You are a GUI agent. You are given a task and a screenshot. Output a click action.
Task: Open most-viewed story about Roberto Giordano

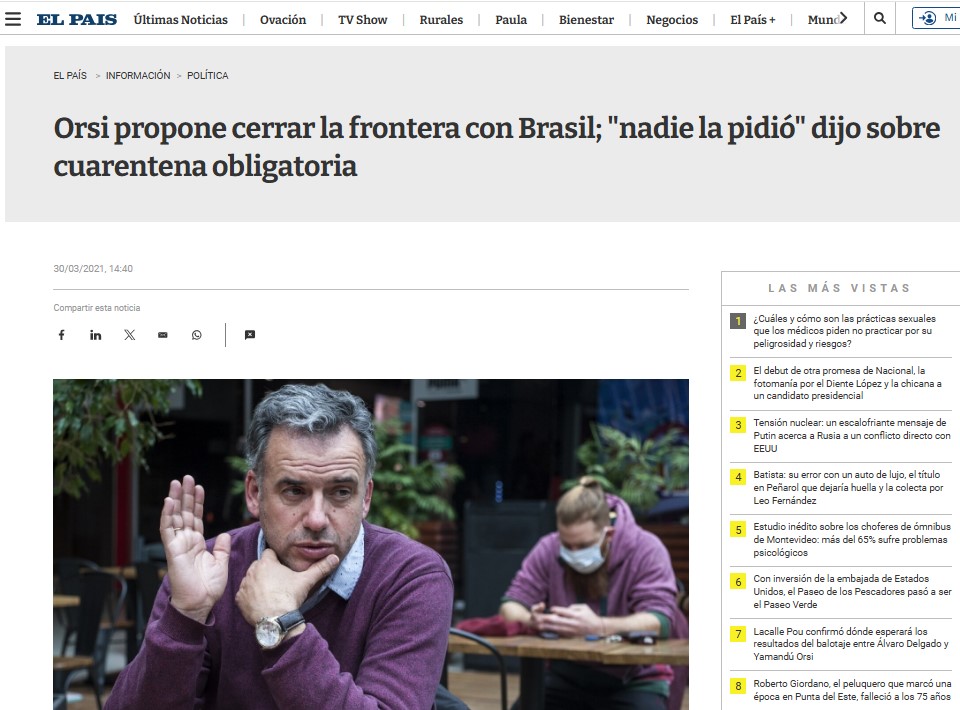(x=852, y=690)
